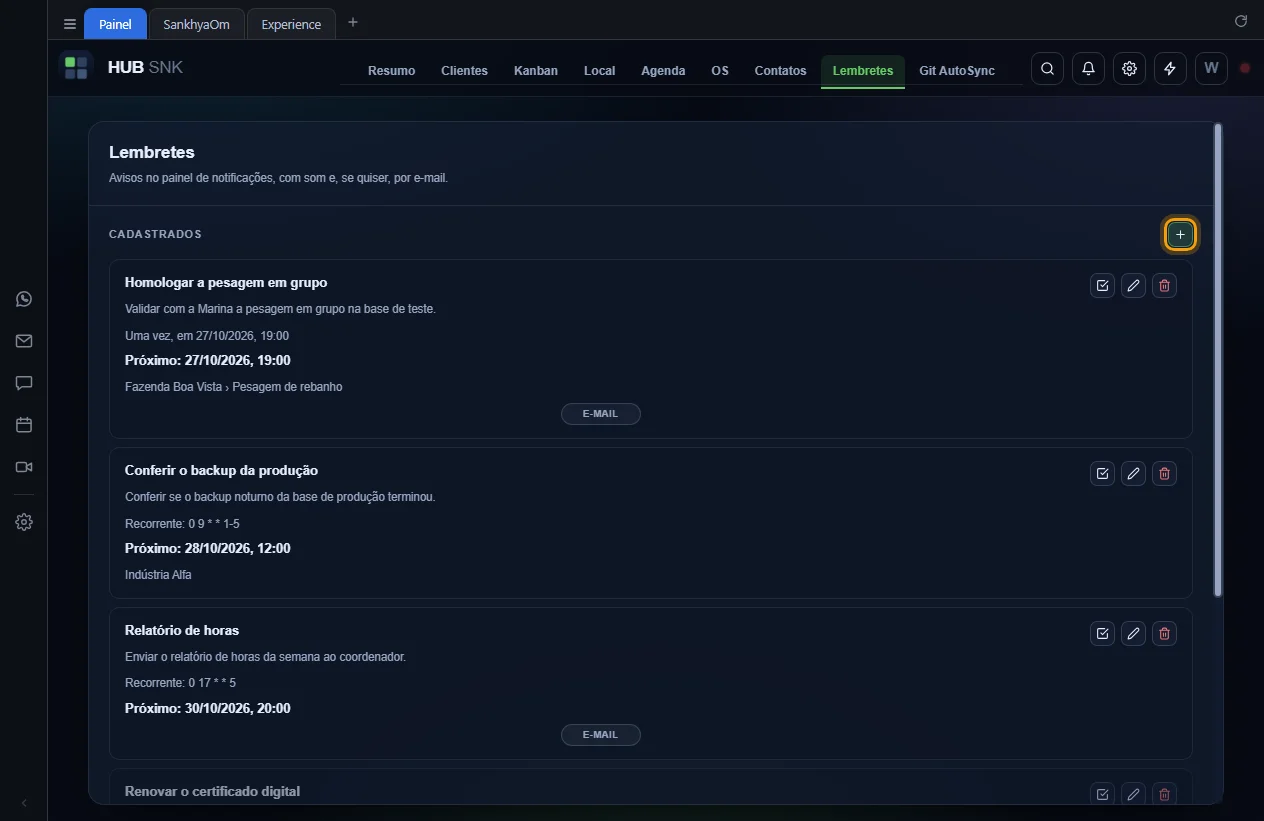Open the Contatos navigation tab
The width and height of the screenshot is (1264, 821).
click(780, 71)
